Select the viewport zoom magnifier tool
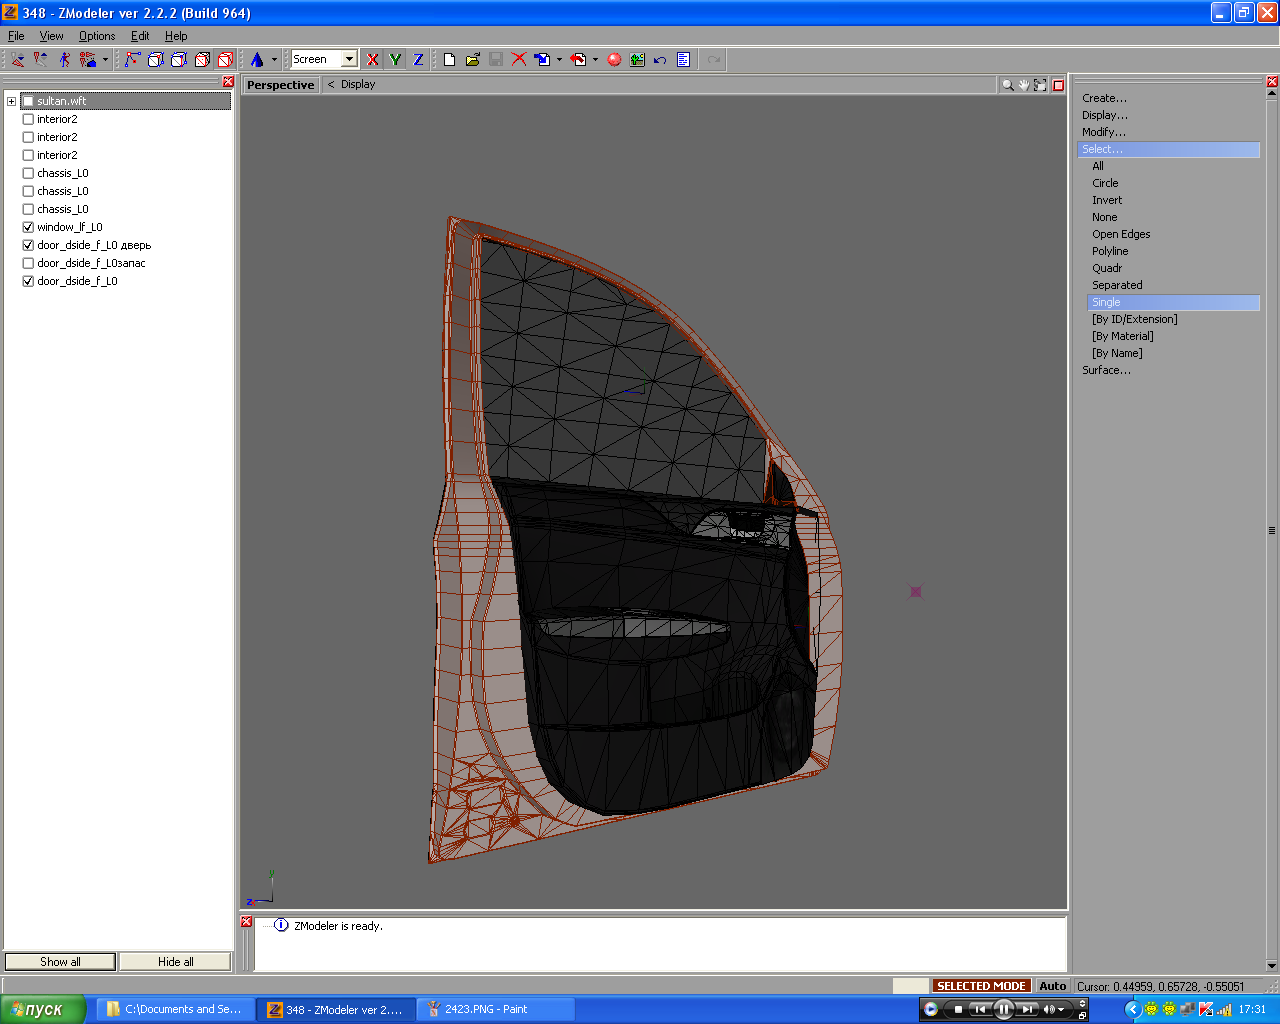Image resolution: width=1280 pixels, height=1024 pixels. click(x=1008, y=85)
